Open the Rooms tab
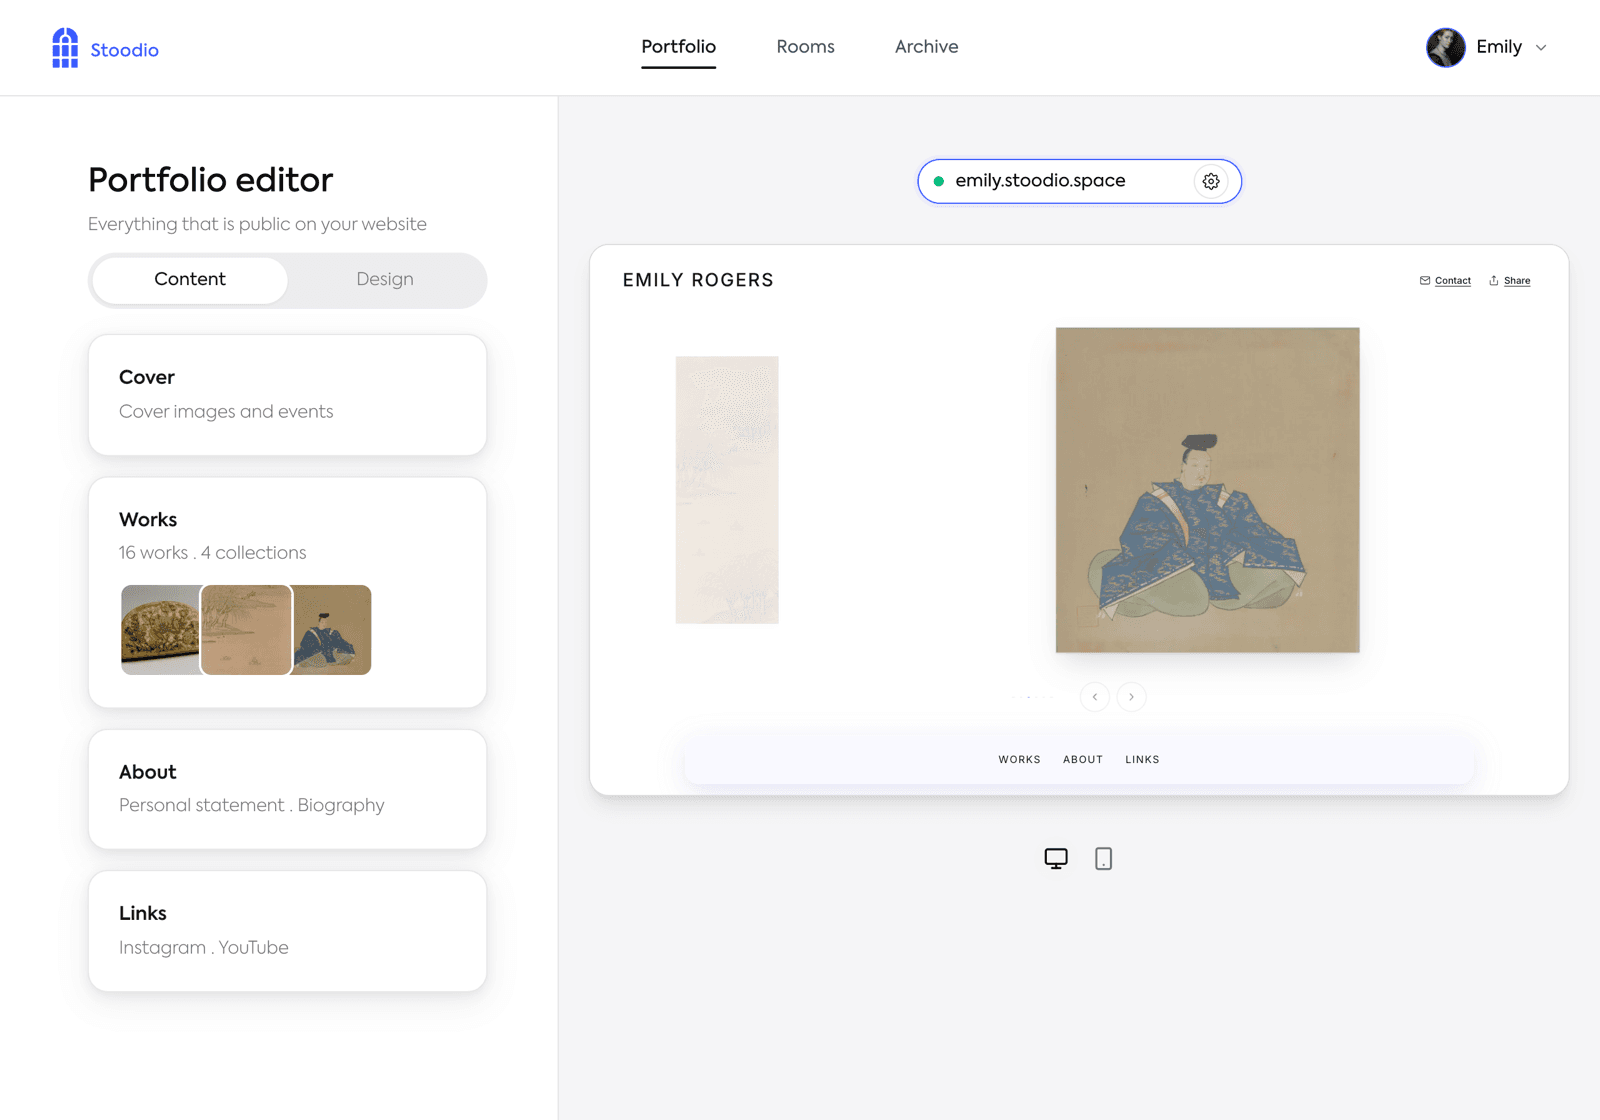The image size is (1600, 1120). 805,47
